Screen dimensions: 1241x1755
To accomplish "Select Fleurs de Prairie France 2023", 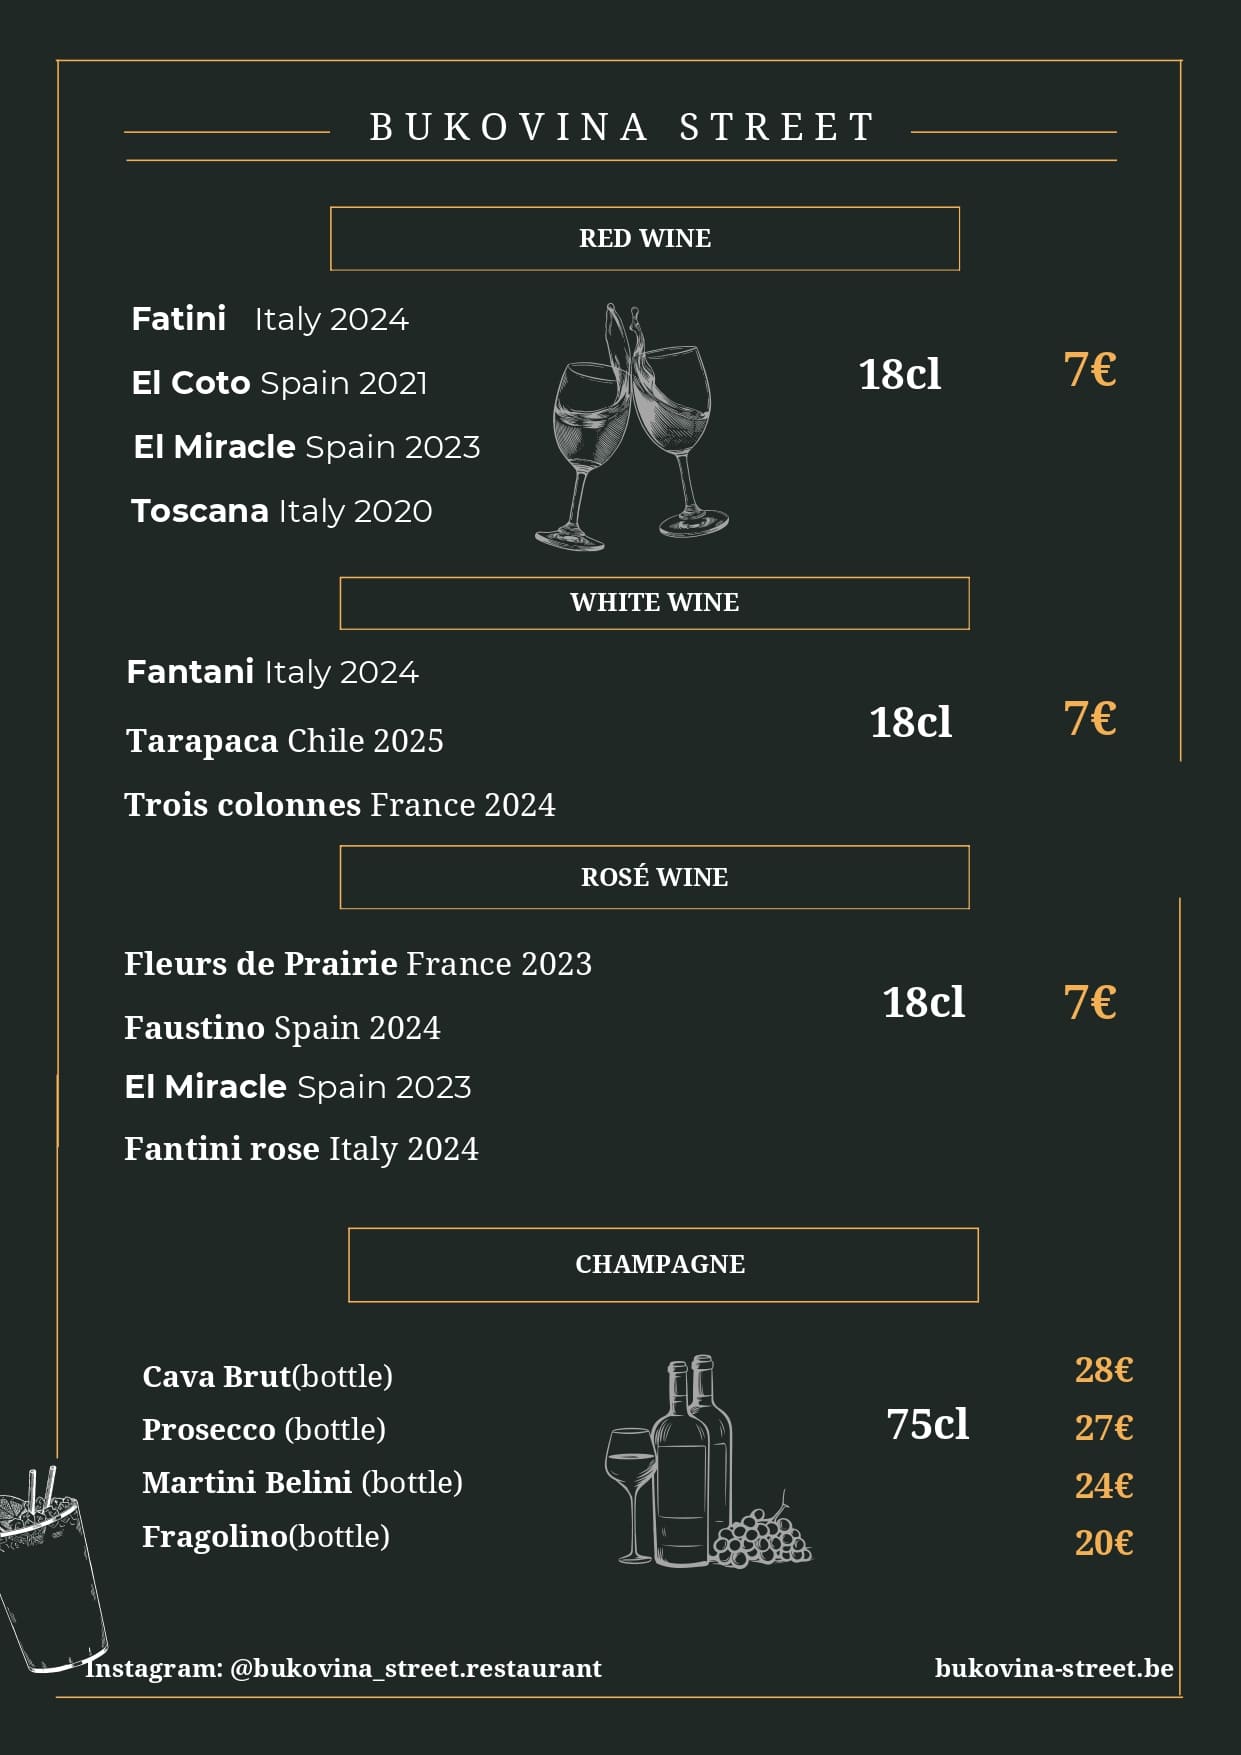I will coord(357,964).
